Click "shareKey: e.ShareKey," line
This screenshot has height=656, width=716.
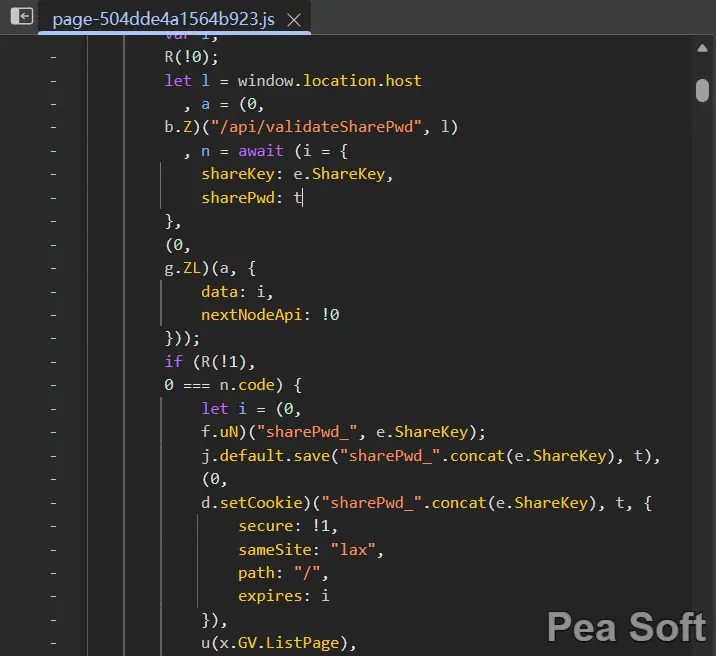pos(297,174)
